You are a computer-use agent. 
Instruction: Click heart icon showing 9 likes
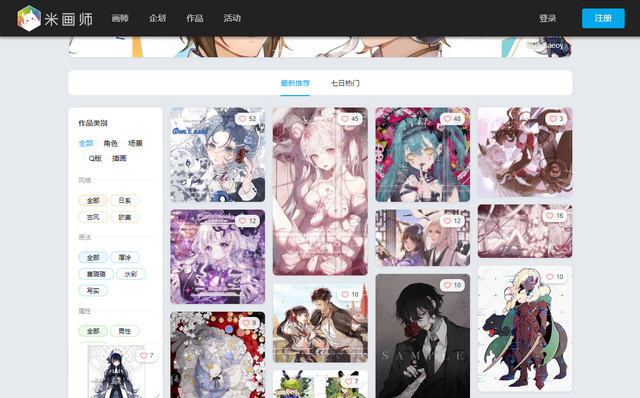pyautogui.click(x=246, y=323)
